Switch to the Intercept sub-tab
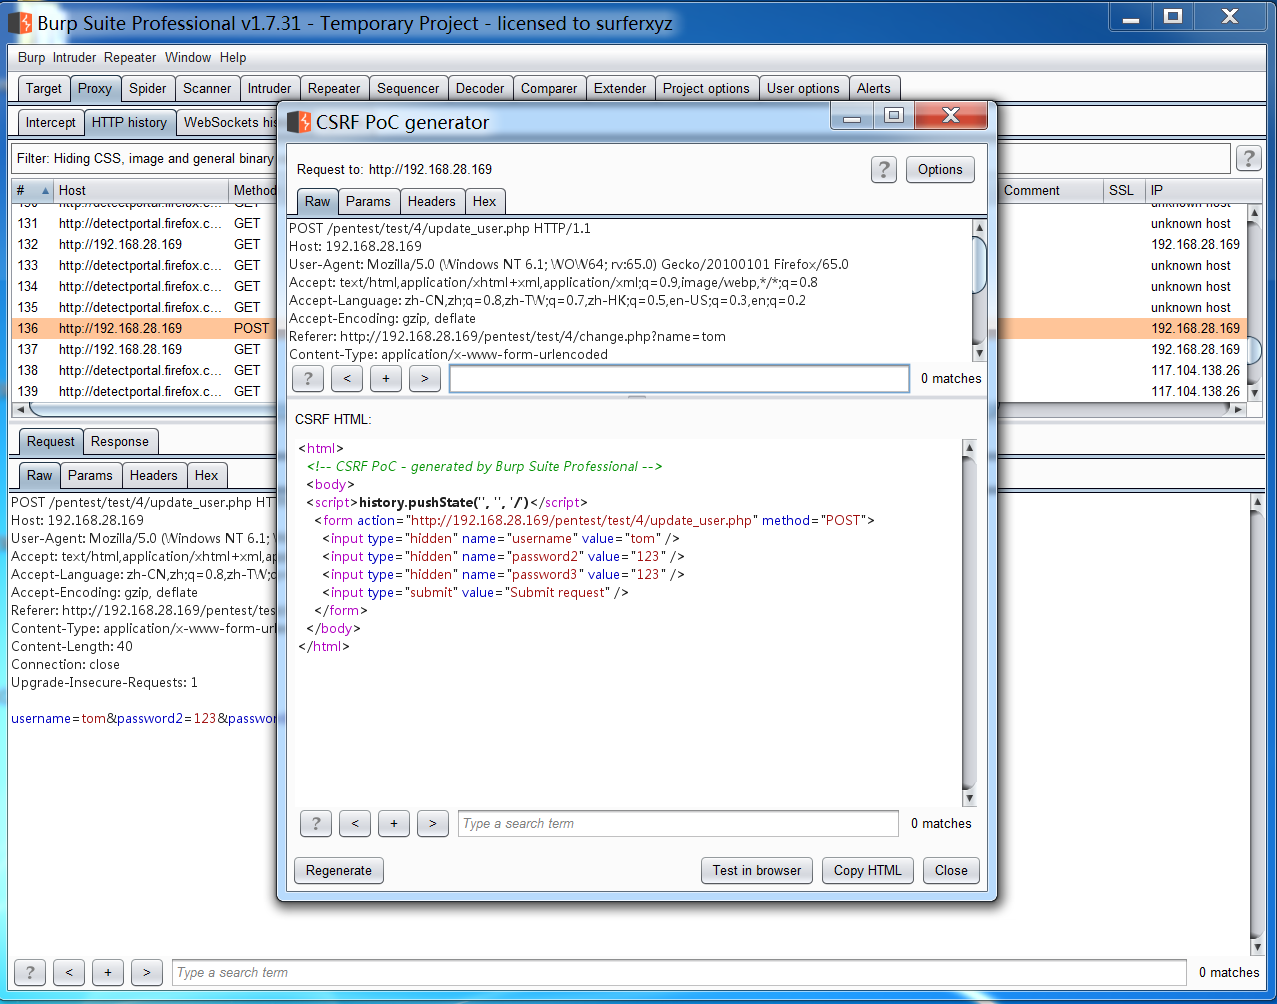1277x1004 pixels. 50,122
